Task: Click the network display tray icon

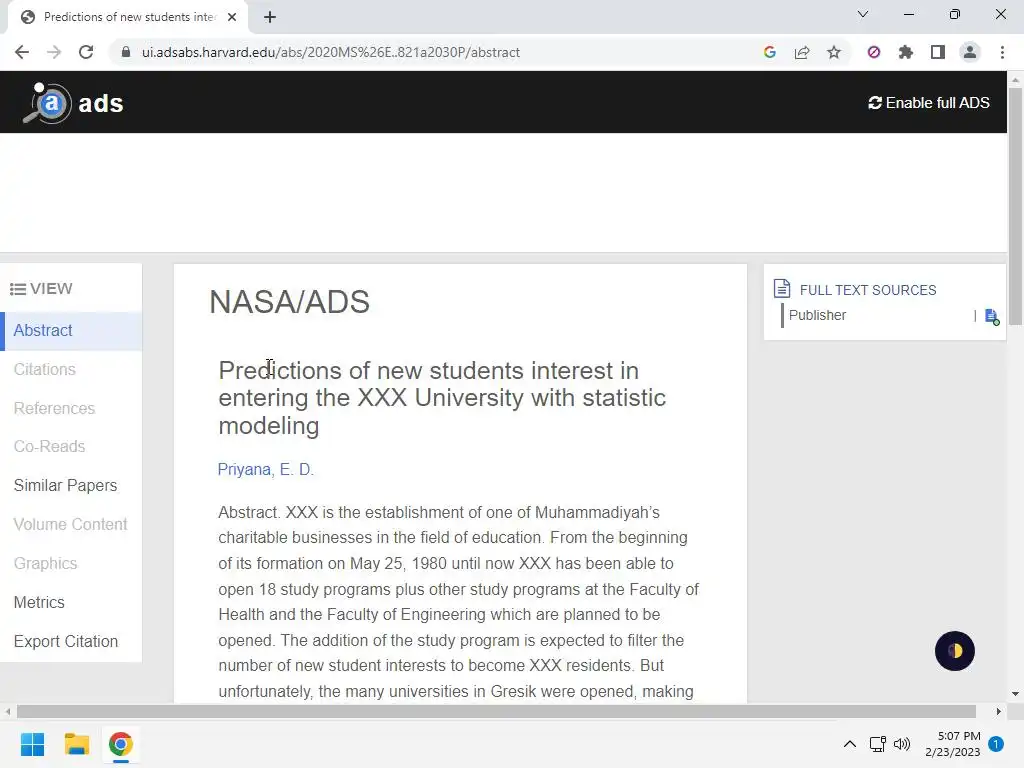Action: [877, 744]
